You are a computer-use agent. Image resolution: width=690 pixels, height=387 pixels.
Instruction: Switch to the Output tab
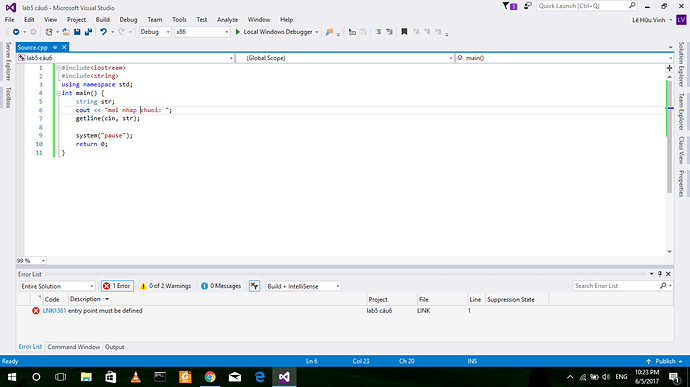pyautogui.click(x=114, y=347)
